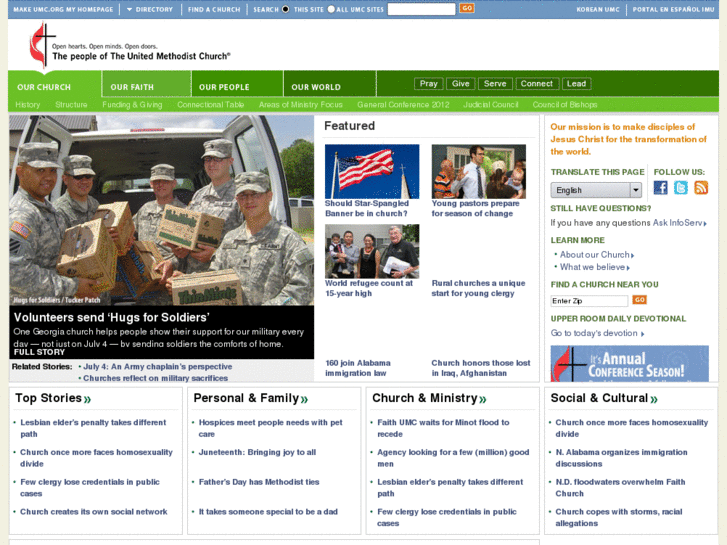Open the Personal & Family double-arrow icon
This screenshot has width=727, height=545.
pyautogui.click(x=304, y=399)
